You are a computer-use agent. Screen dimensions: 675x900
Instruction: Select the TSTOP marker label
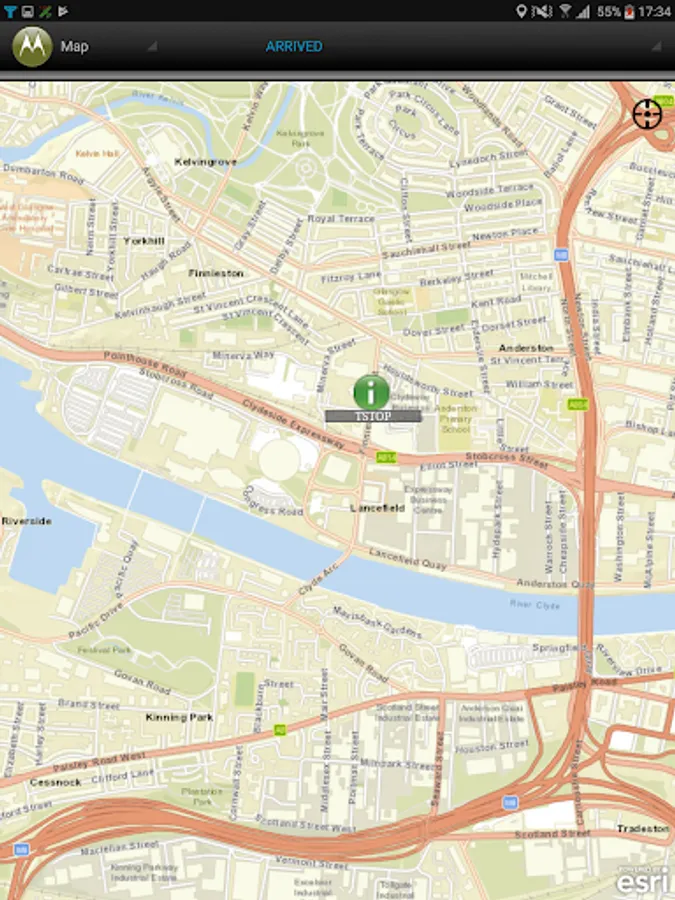[x=373, y=416]
